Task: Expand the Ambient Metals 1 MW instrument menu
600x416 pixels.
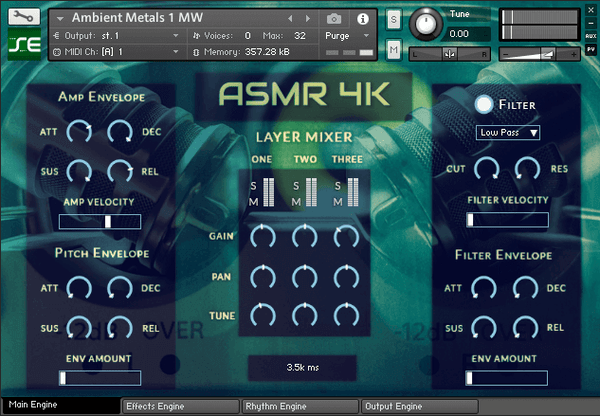Action: pyautogui.click(x=60, y=19)
